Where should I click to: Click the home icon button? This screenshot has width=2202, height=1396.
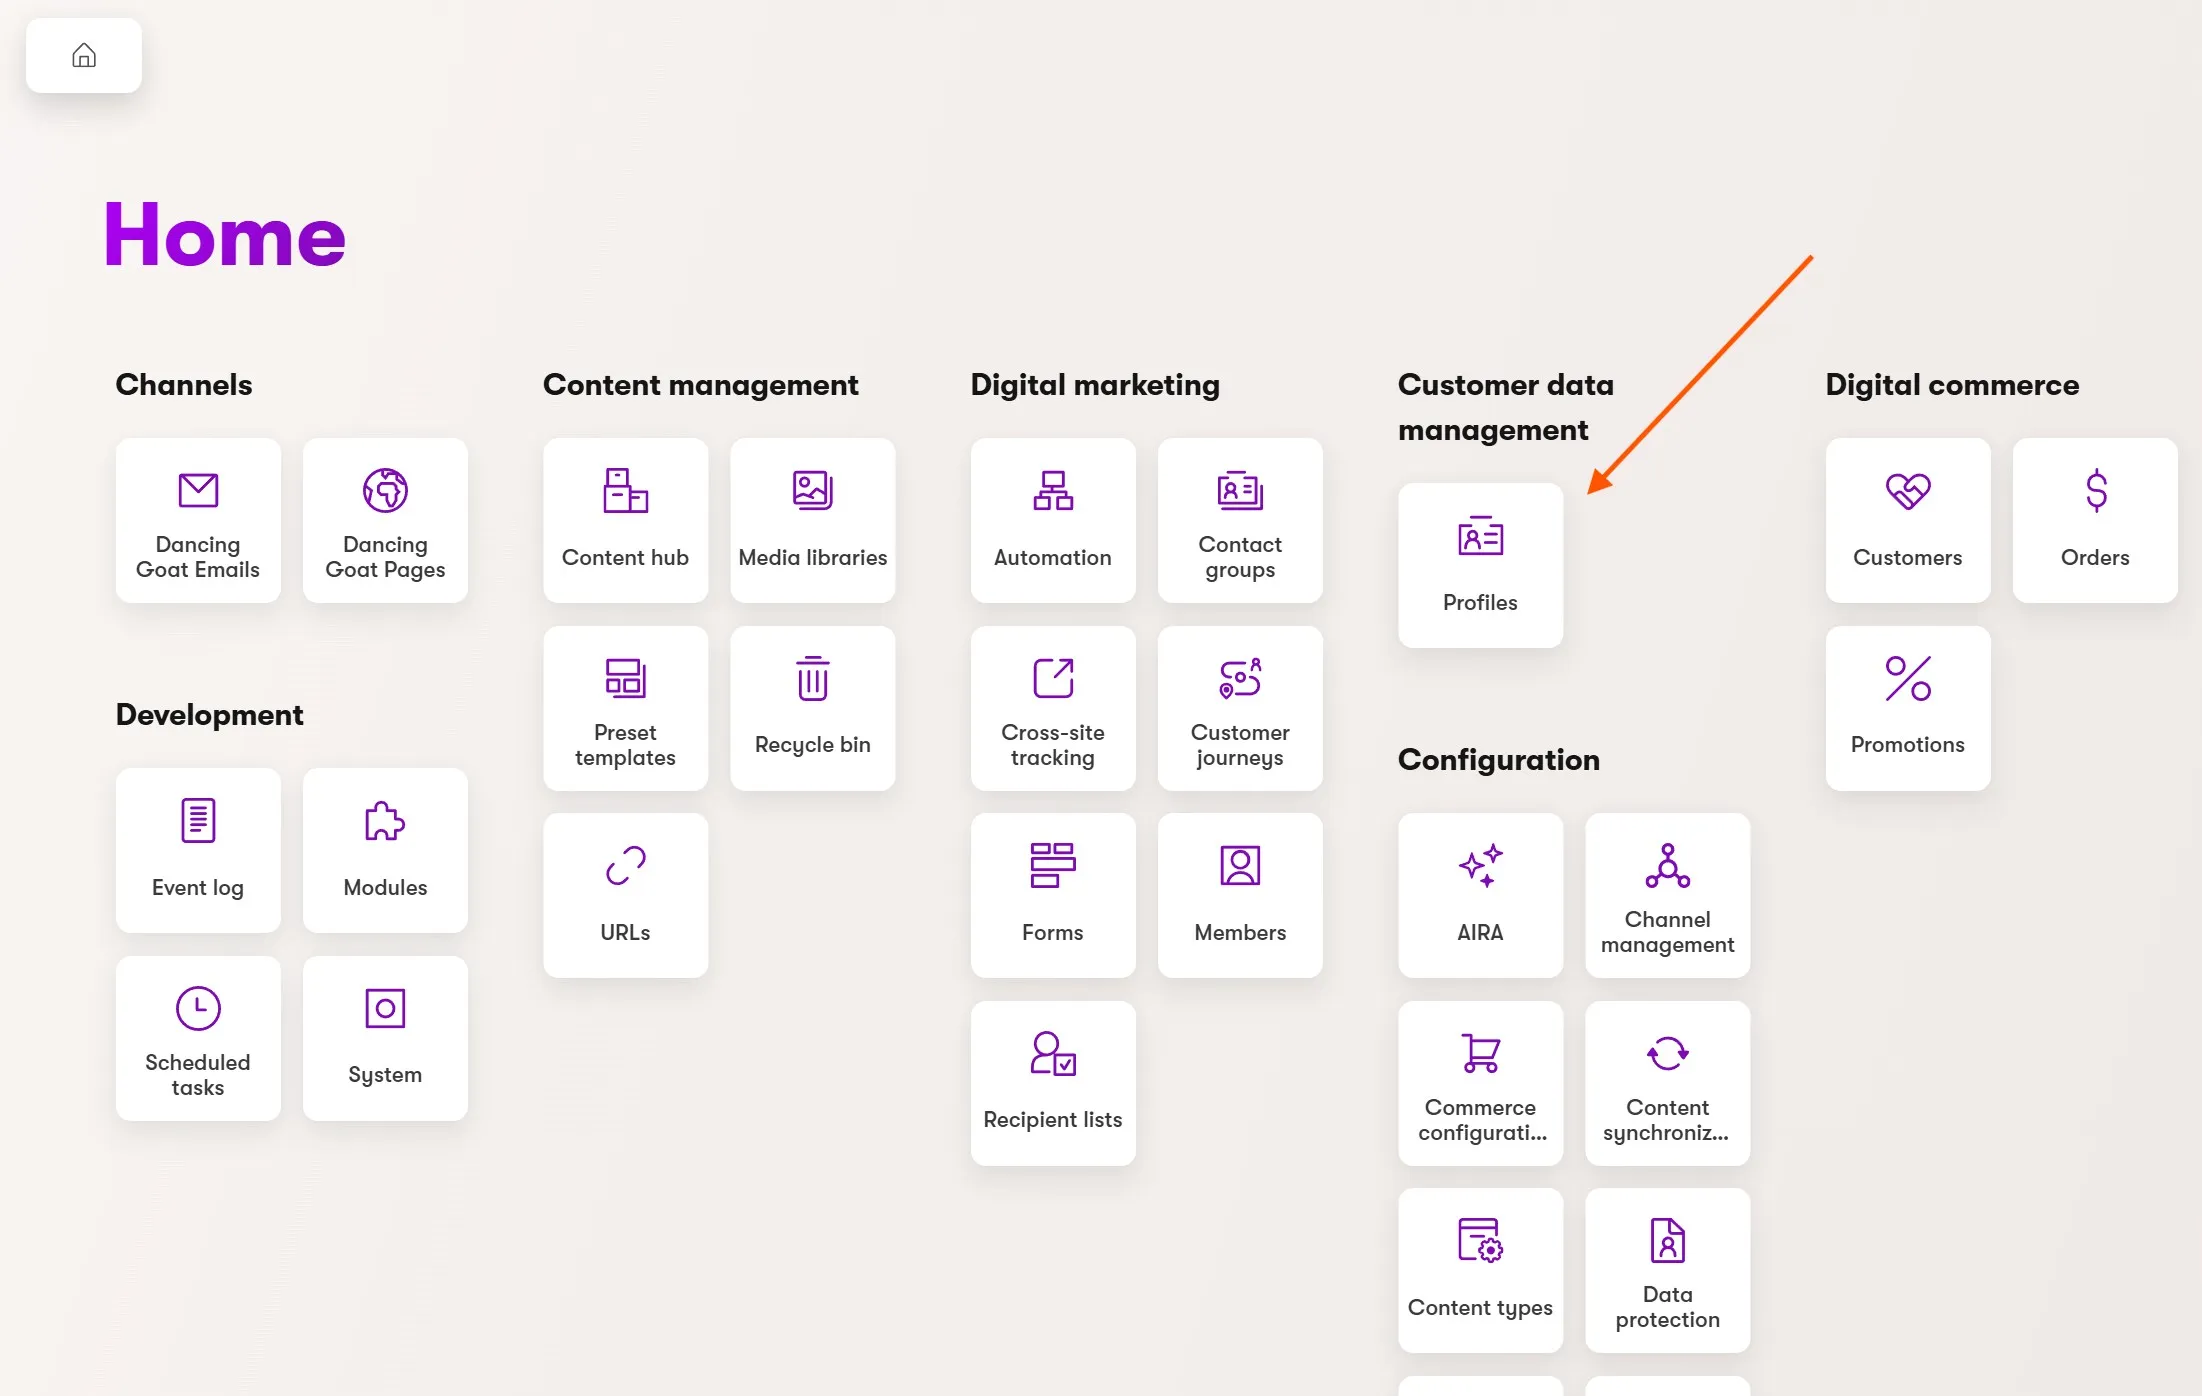(x=84, y=55)
